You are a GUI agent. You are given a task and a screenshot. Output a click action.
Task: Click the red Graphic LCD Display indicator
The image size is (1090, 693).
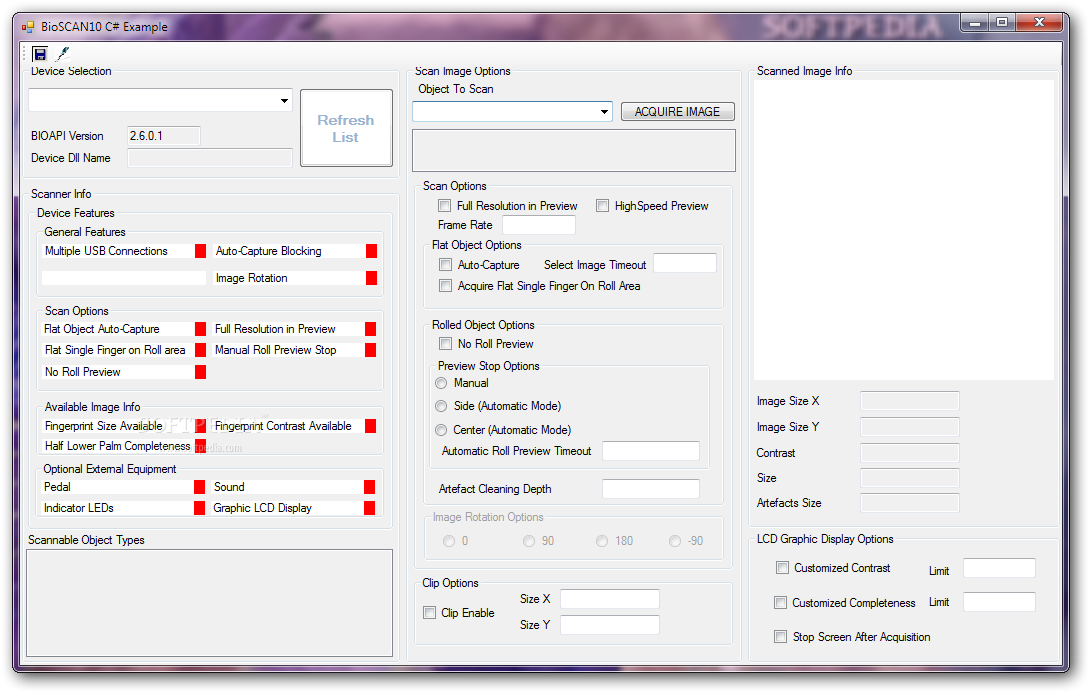point(369,508)
